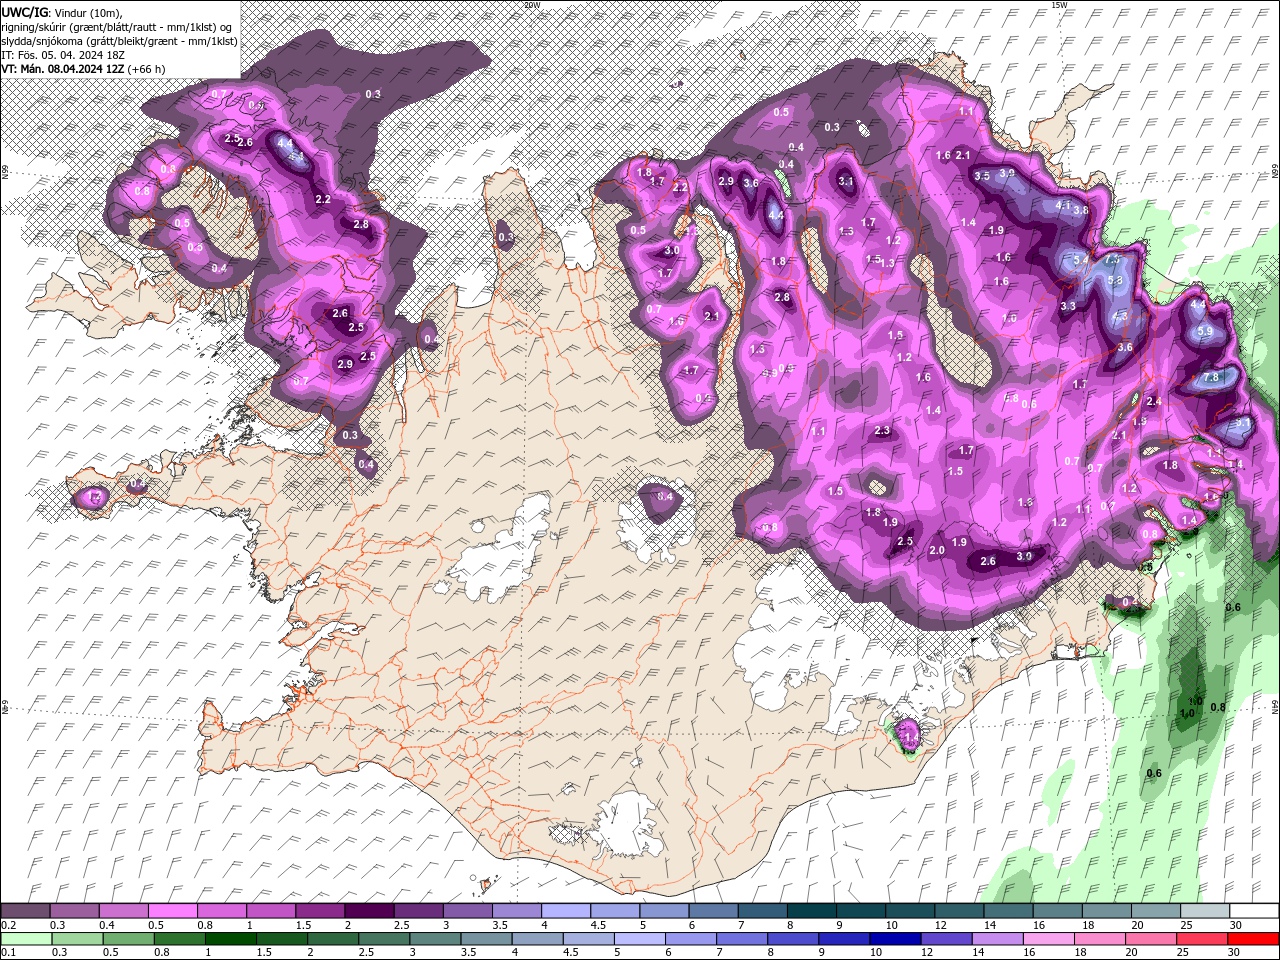
Task: Select the bright pink 0.5 snow legend swatch
Action: pyautogui.click(x=173, y=911)
